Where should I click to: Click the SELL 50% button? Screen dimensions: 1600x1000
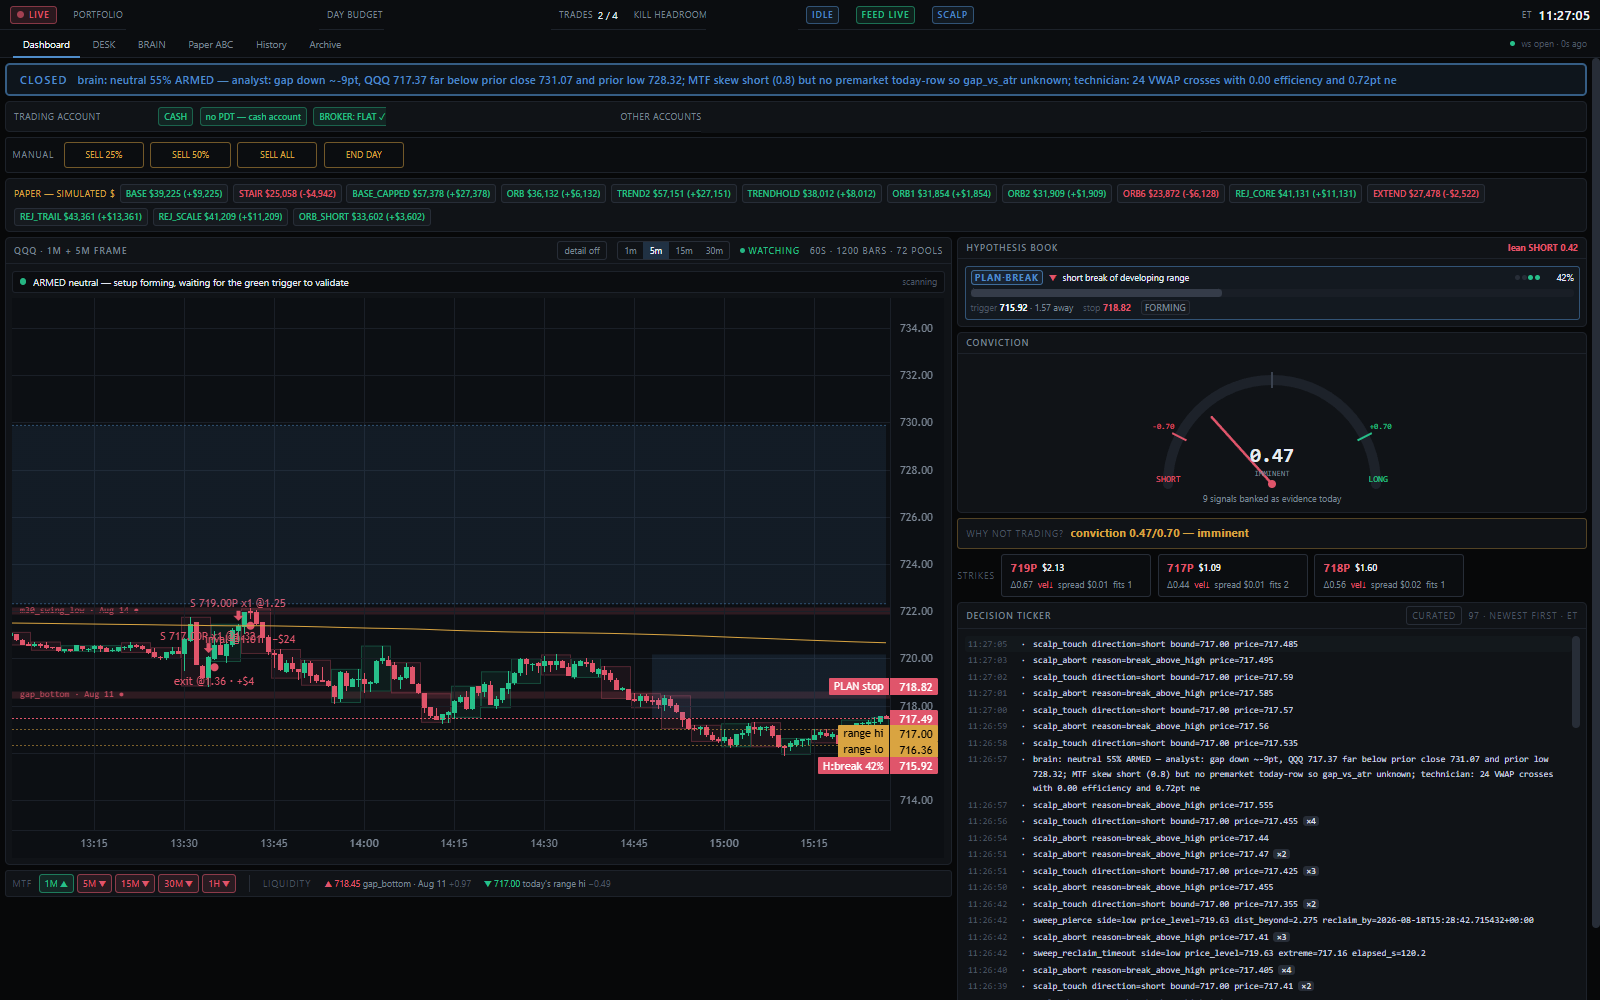click(x=190, y=155)
